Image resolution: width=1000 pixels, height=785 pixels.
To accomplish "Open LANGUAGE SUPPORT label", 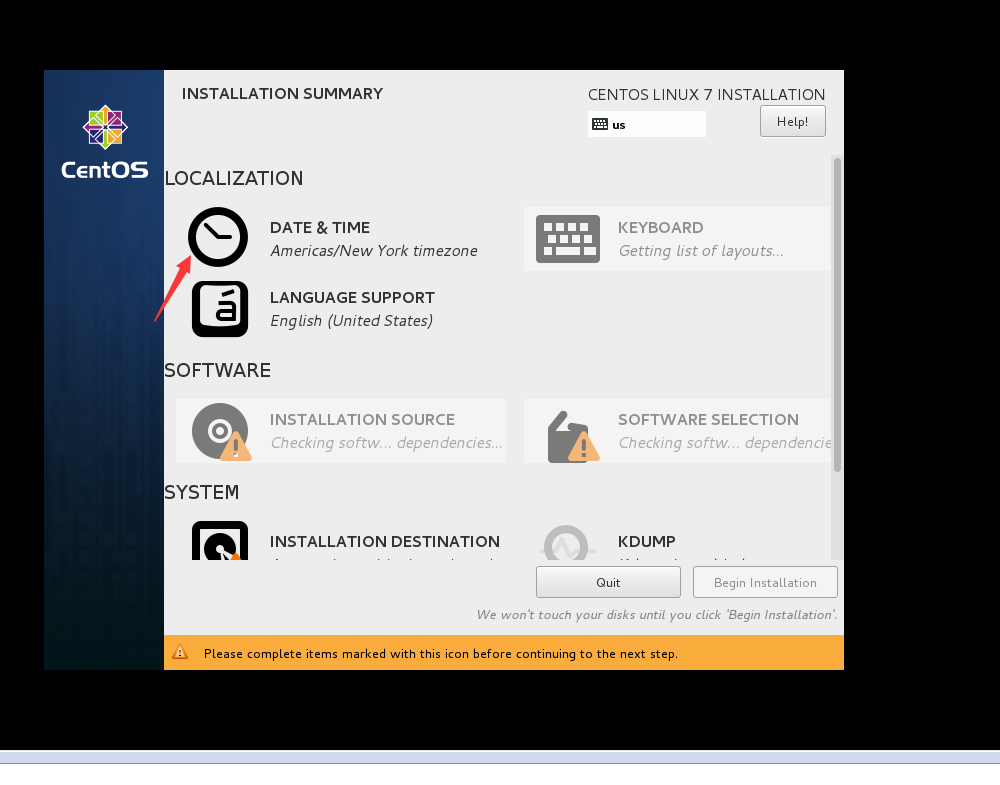I will (x=352, y=298).
